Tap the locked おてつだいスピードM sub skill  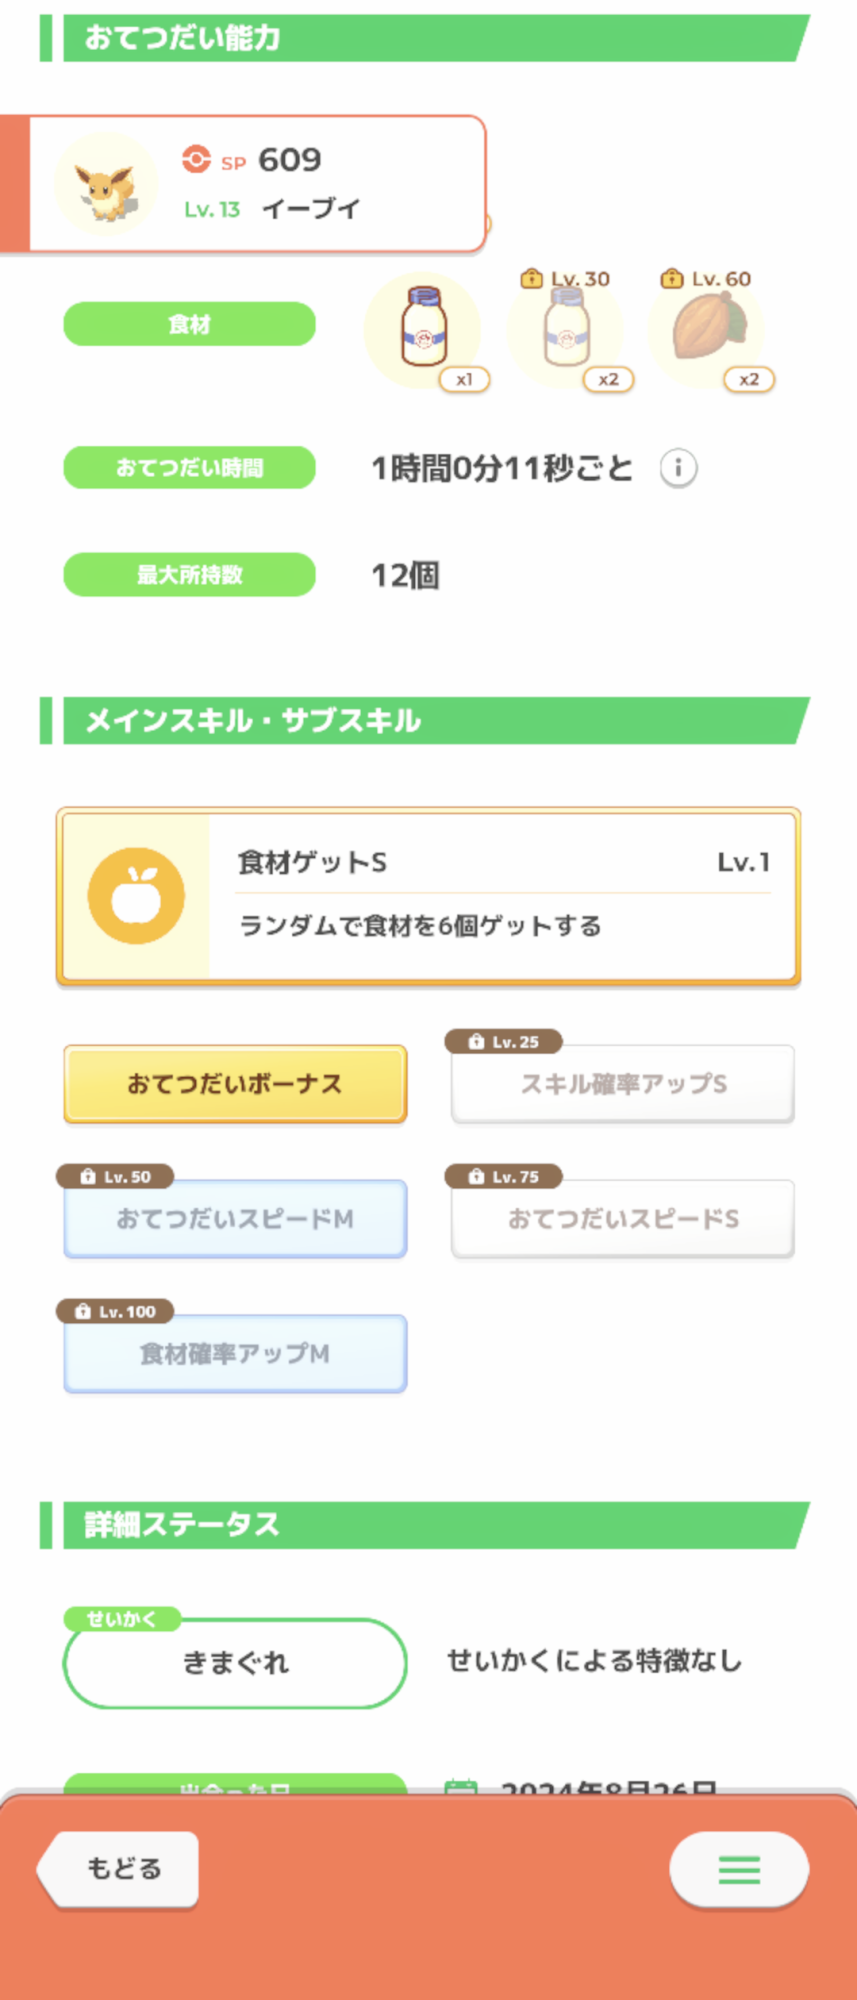click(x=235, y=1219)
